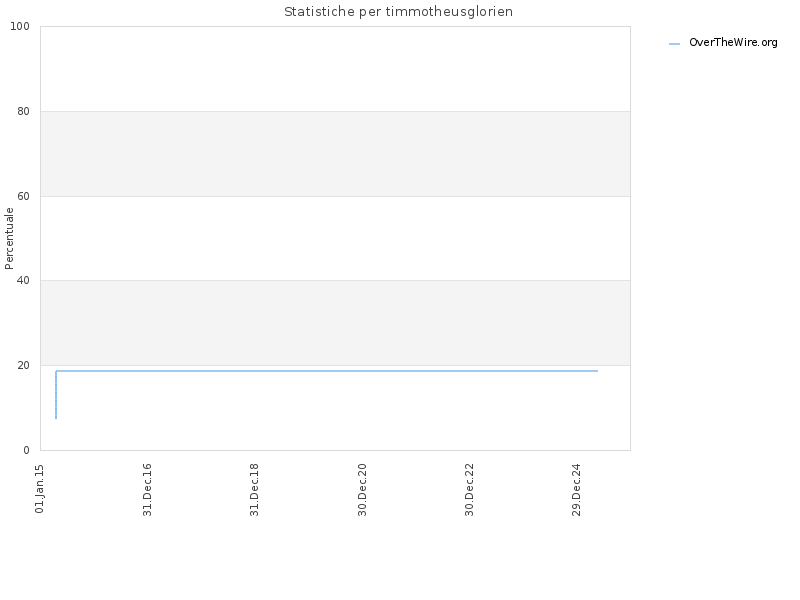
Task: Select the 30.Dec.20 x-axis date label
Action: pos(362,488)
